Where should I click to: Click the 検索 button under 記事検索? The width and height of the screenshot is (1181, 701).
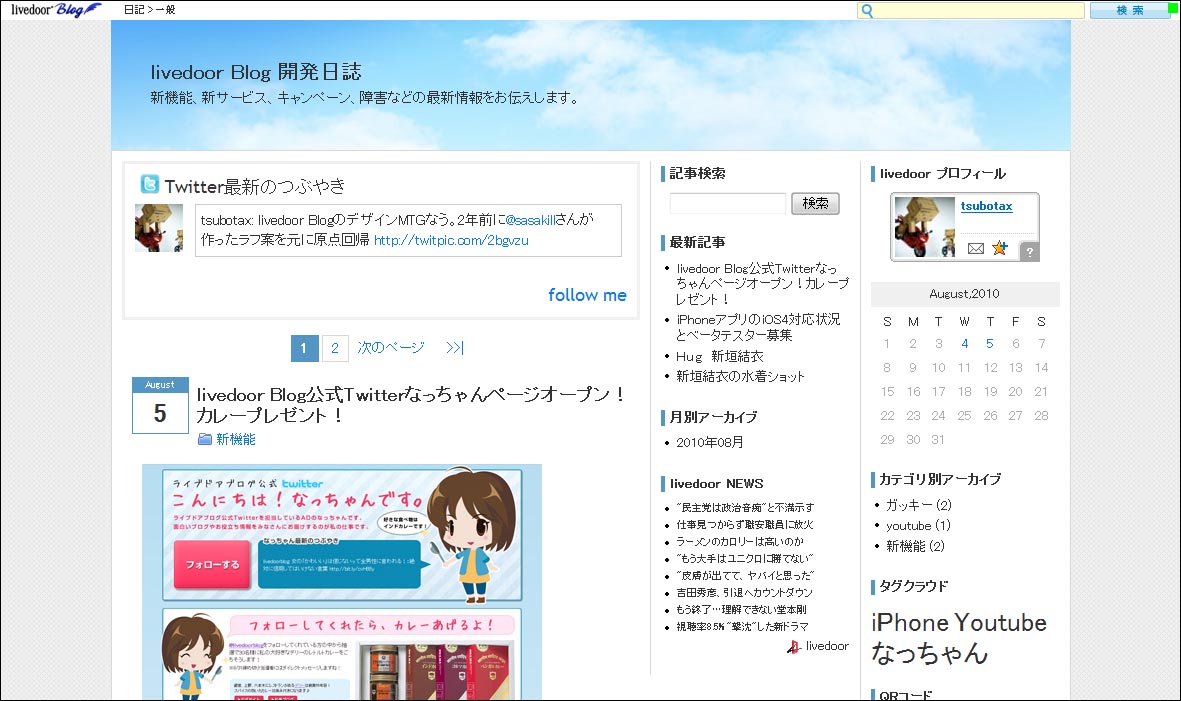coord(815,203)
